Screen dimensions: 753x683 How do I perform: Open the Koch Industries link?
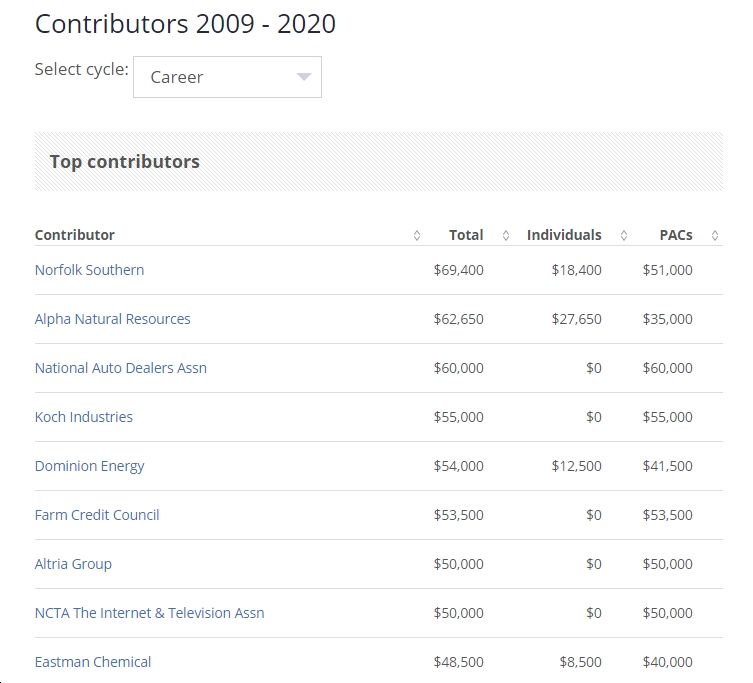[84, 417]
